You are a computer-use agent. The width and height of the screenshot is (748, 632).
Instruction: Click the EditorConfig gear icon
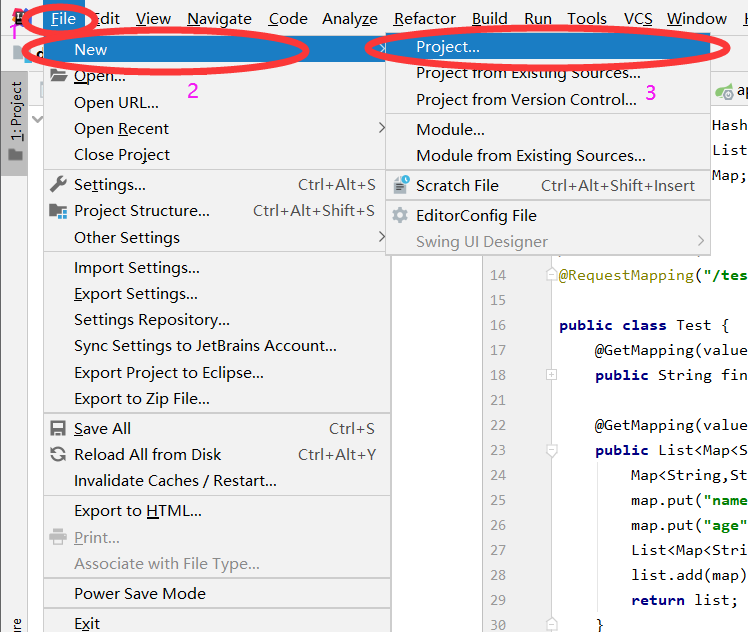(x=400, y=216)
